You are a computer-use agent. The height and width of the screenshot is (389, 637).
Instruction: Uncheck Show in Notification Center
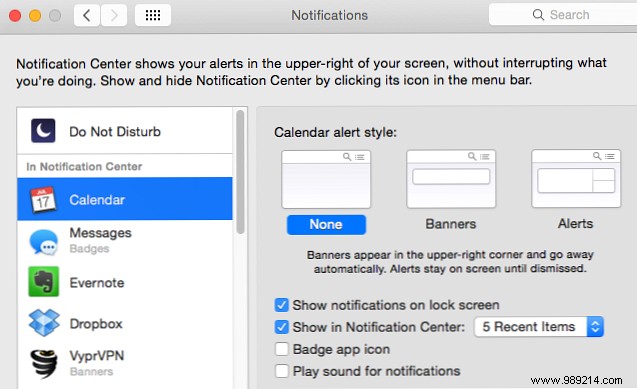(x=282, y=327)
